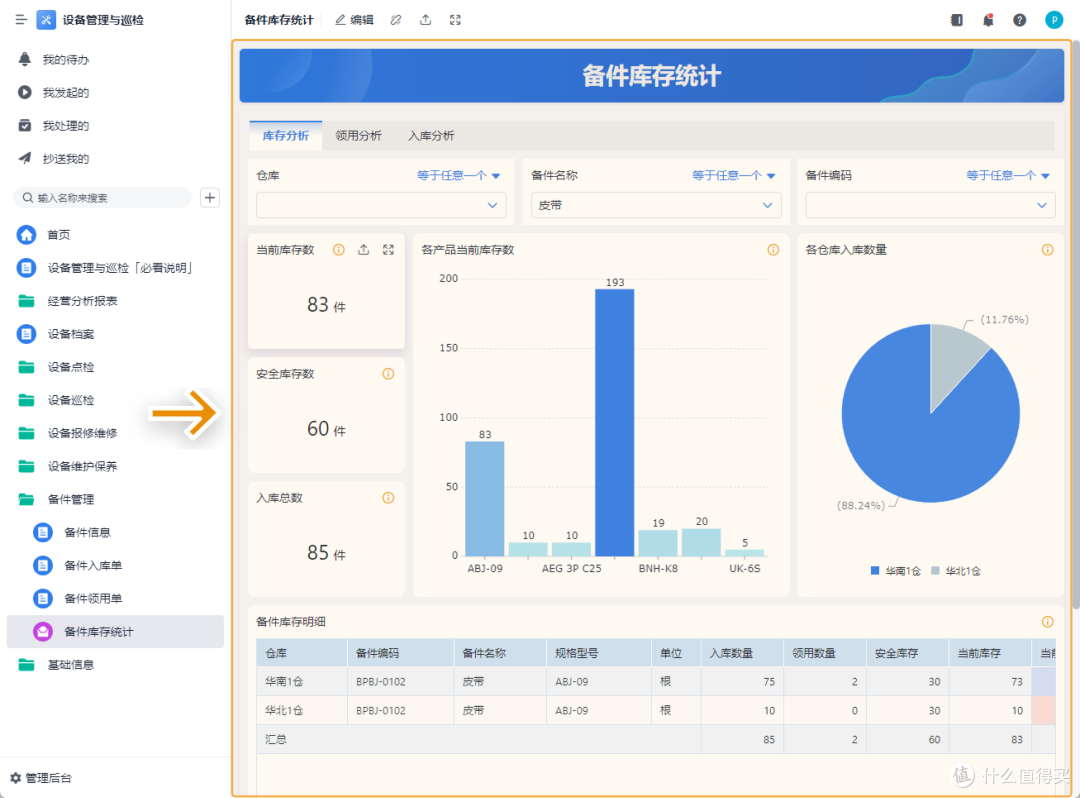Select the 华南1仓 table row cell
This screenshot has height=798, width=1080.
(302, 682)
